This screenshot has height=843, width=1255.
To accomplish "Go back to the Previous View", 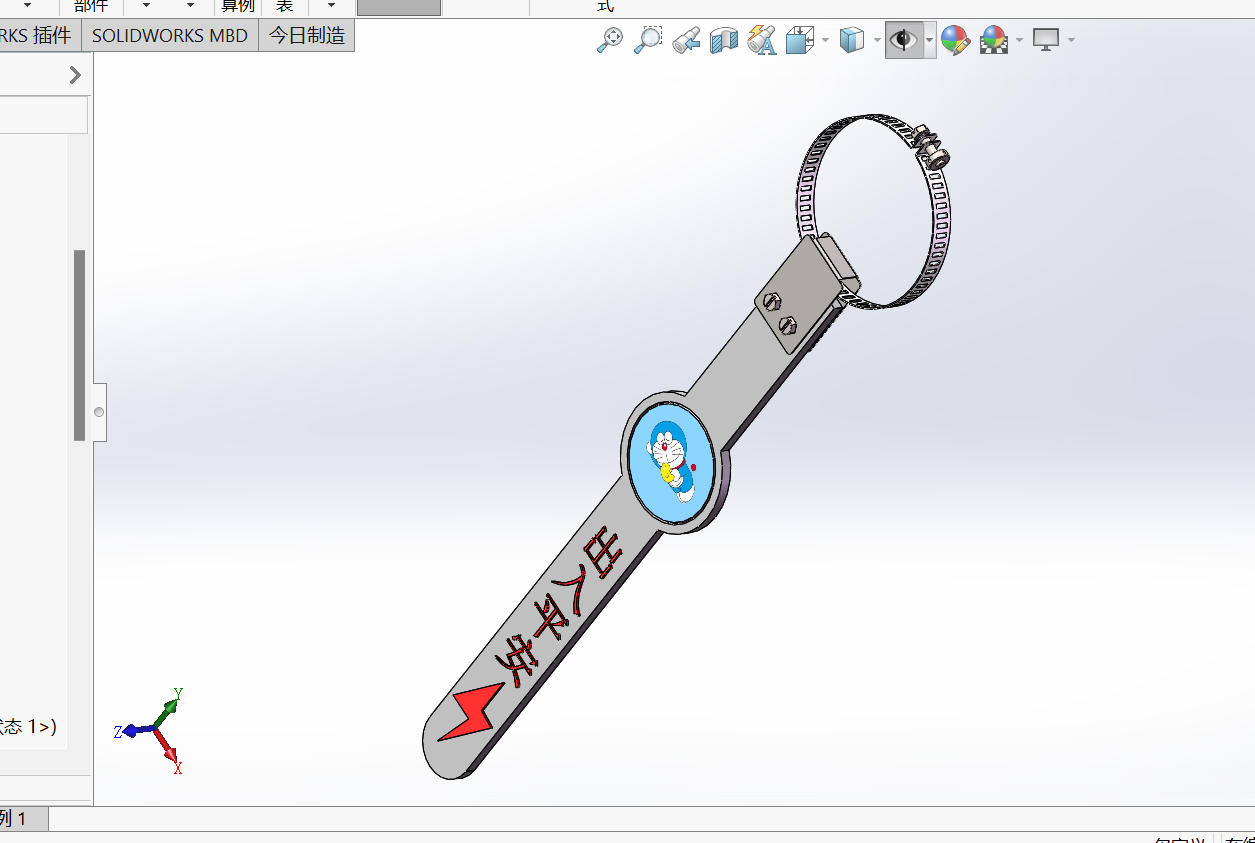I will click(686, 40).
